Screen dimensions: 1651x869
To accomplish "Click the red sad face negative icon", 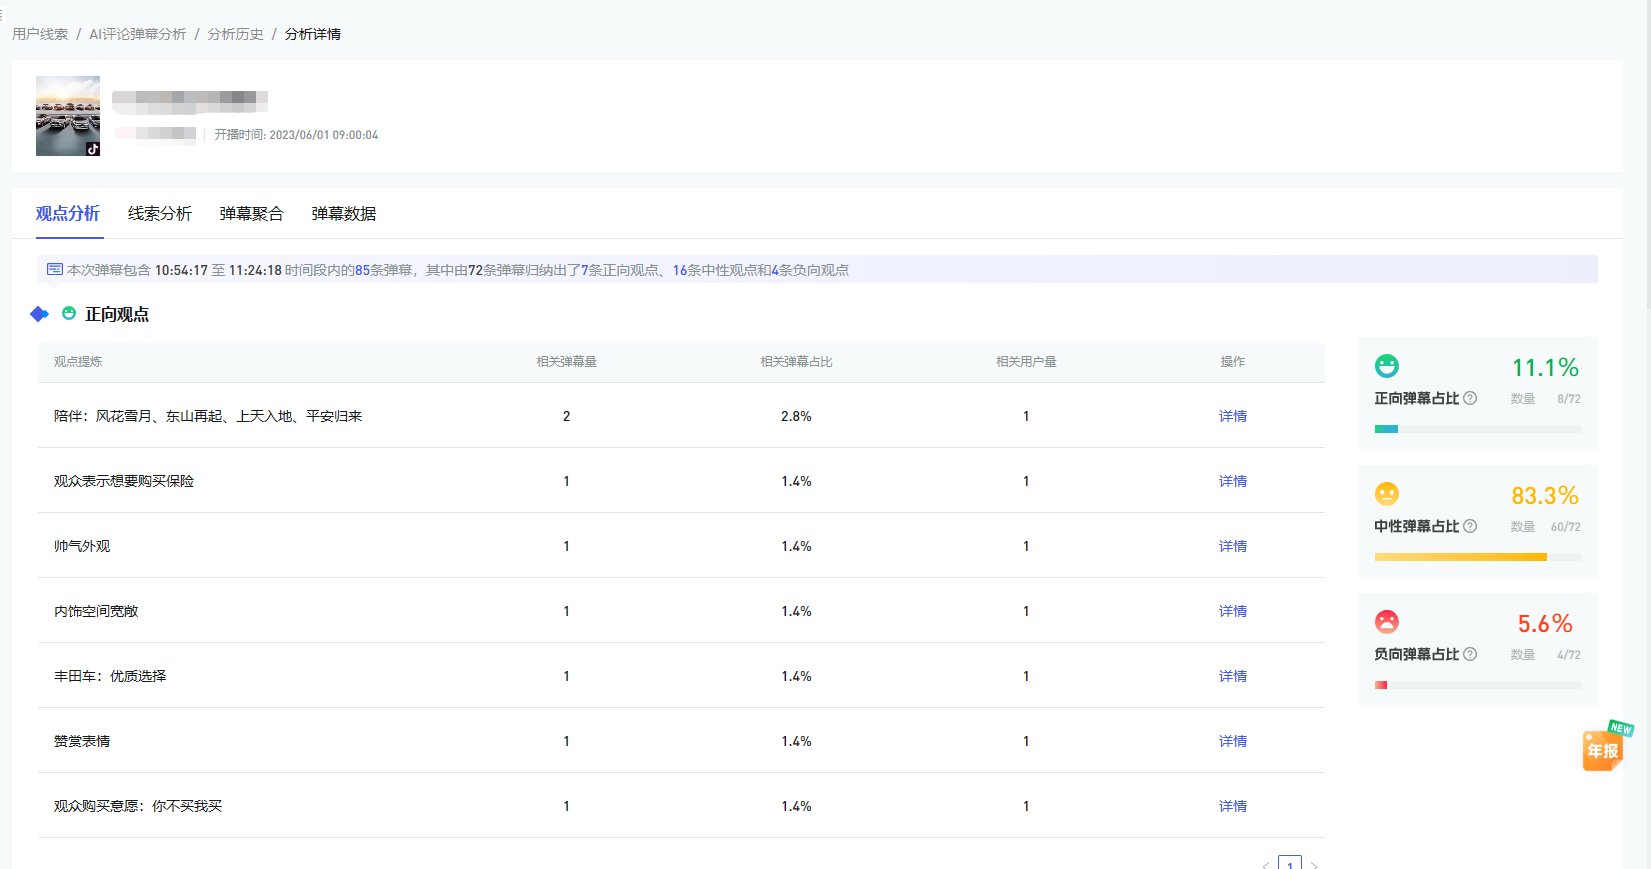I will pos(1386,622).
